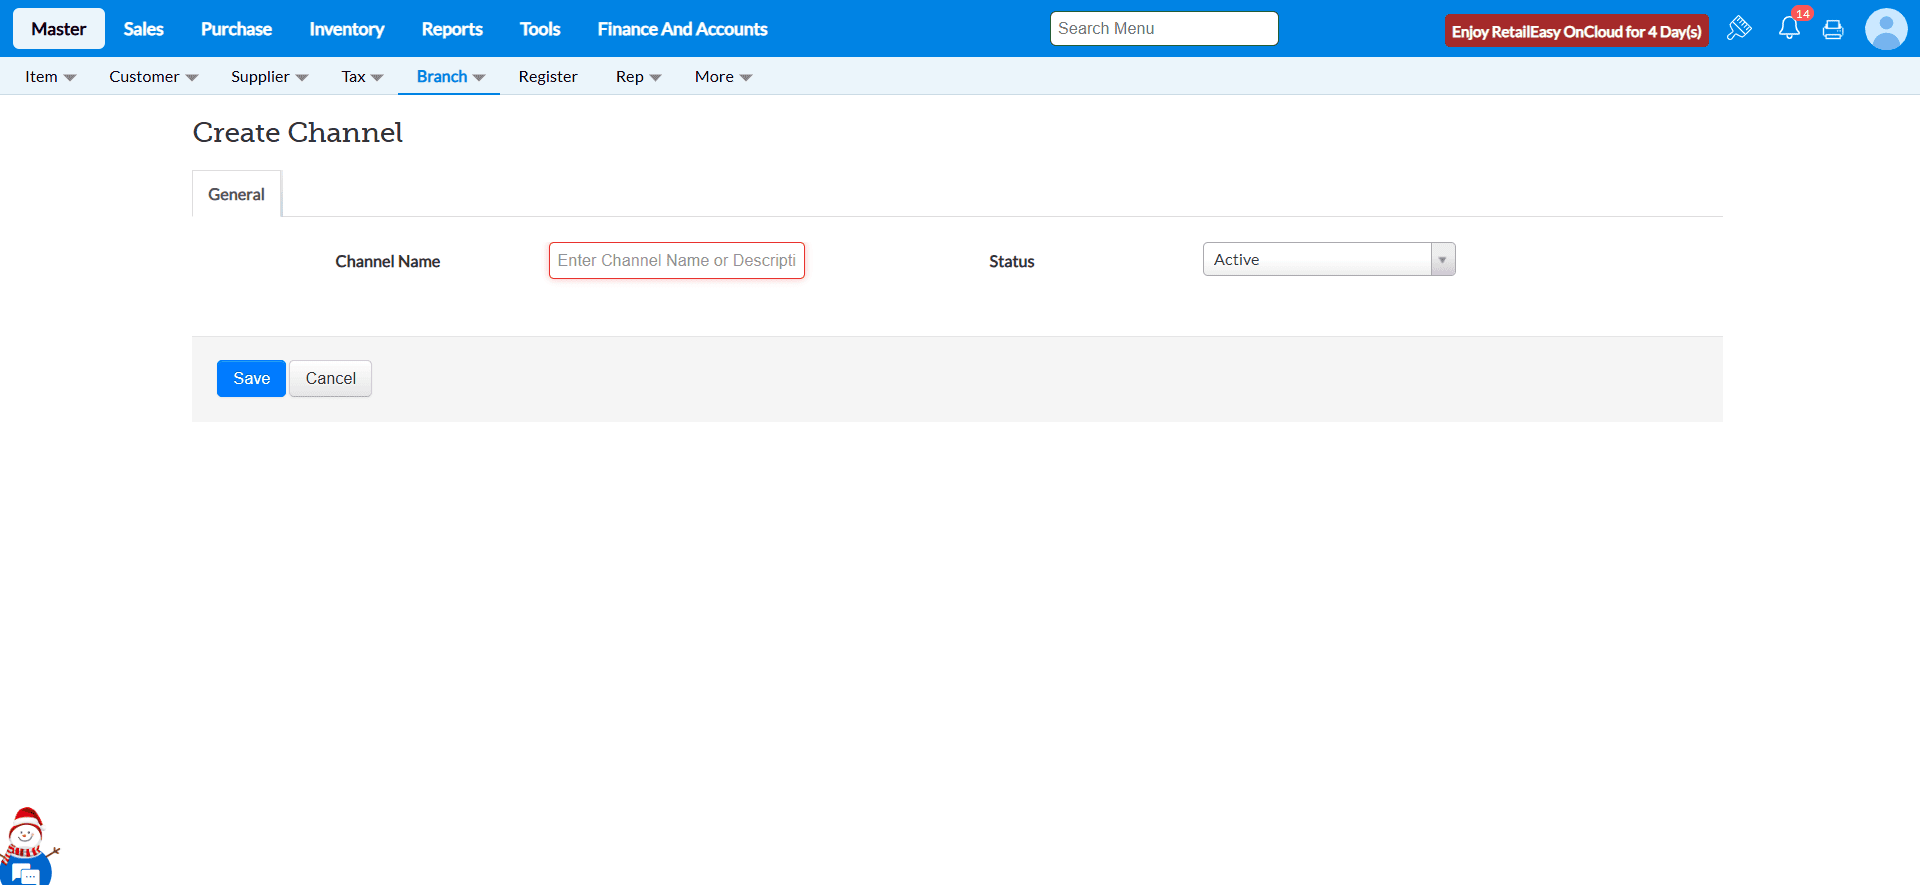Click the Cancel button

pyautogui.click(x=330, y=378)
